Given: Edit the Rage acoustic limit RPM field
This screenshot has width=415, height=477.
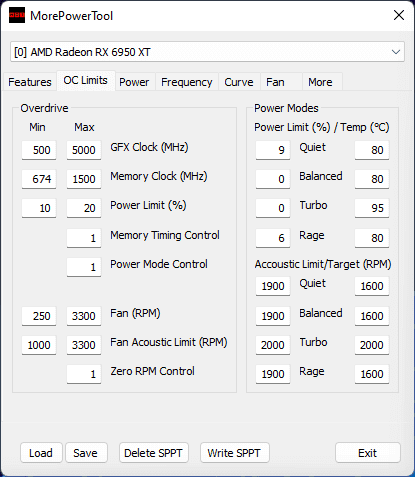Looking at the screenshot, I should [273, 374].
